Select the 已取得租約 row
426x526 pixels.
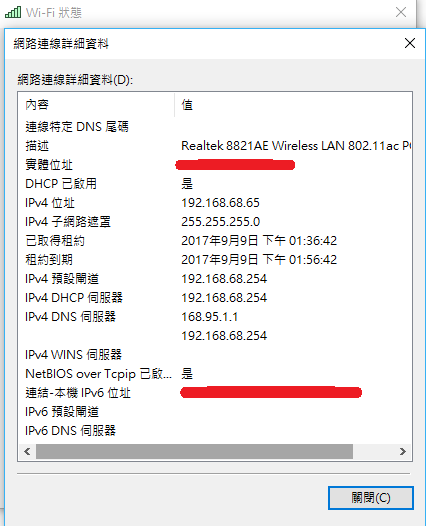(215, 241)
